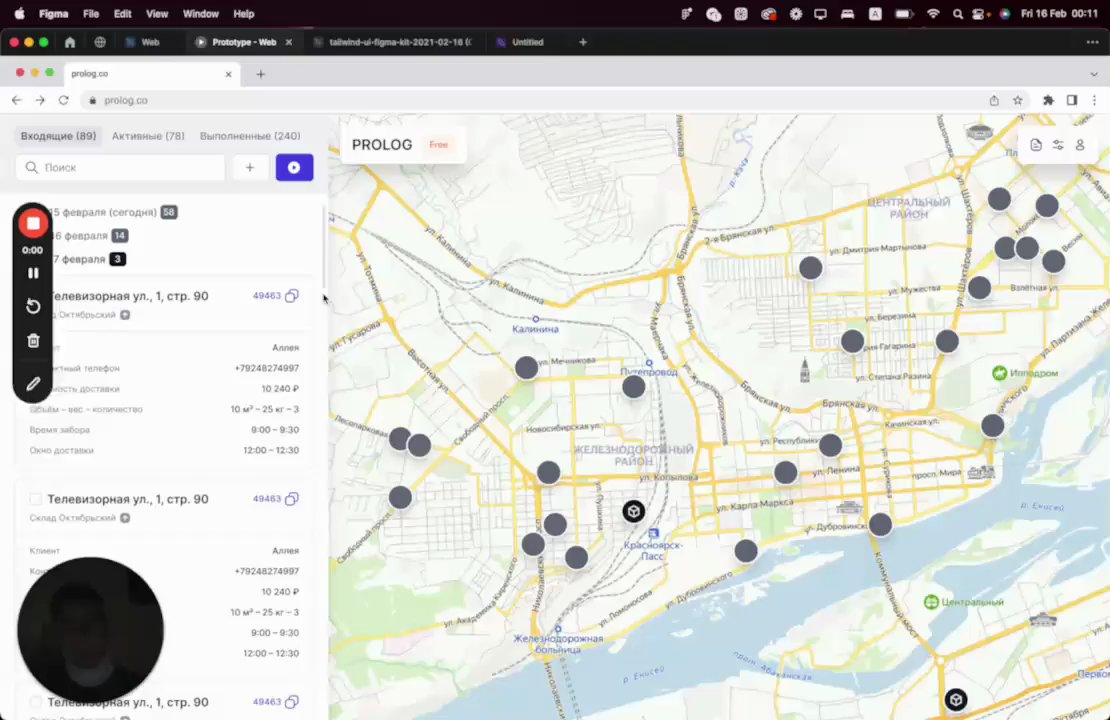Copy order 49463 in first card
Image resolution: width=1110 pixels, height=720 pixels.
pos(292,296)
